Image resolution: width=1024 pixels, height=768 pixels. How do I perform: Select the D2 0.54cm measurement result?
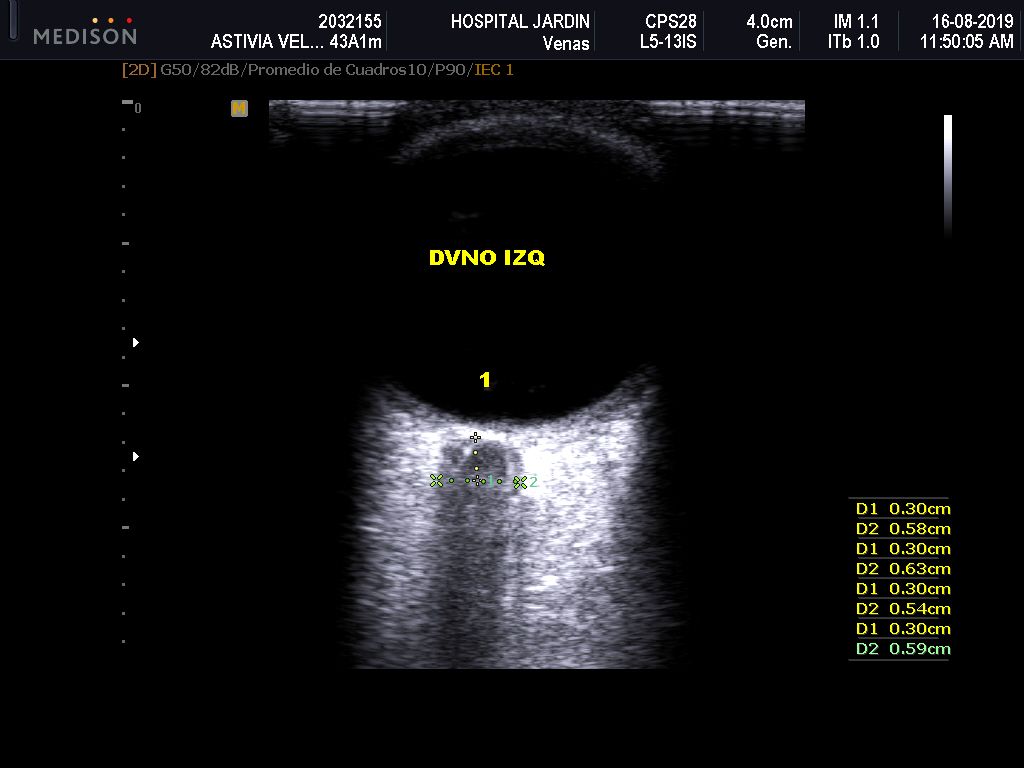(x=902, y=609)
